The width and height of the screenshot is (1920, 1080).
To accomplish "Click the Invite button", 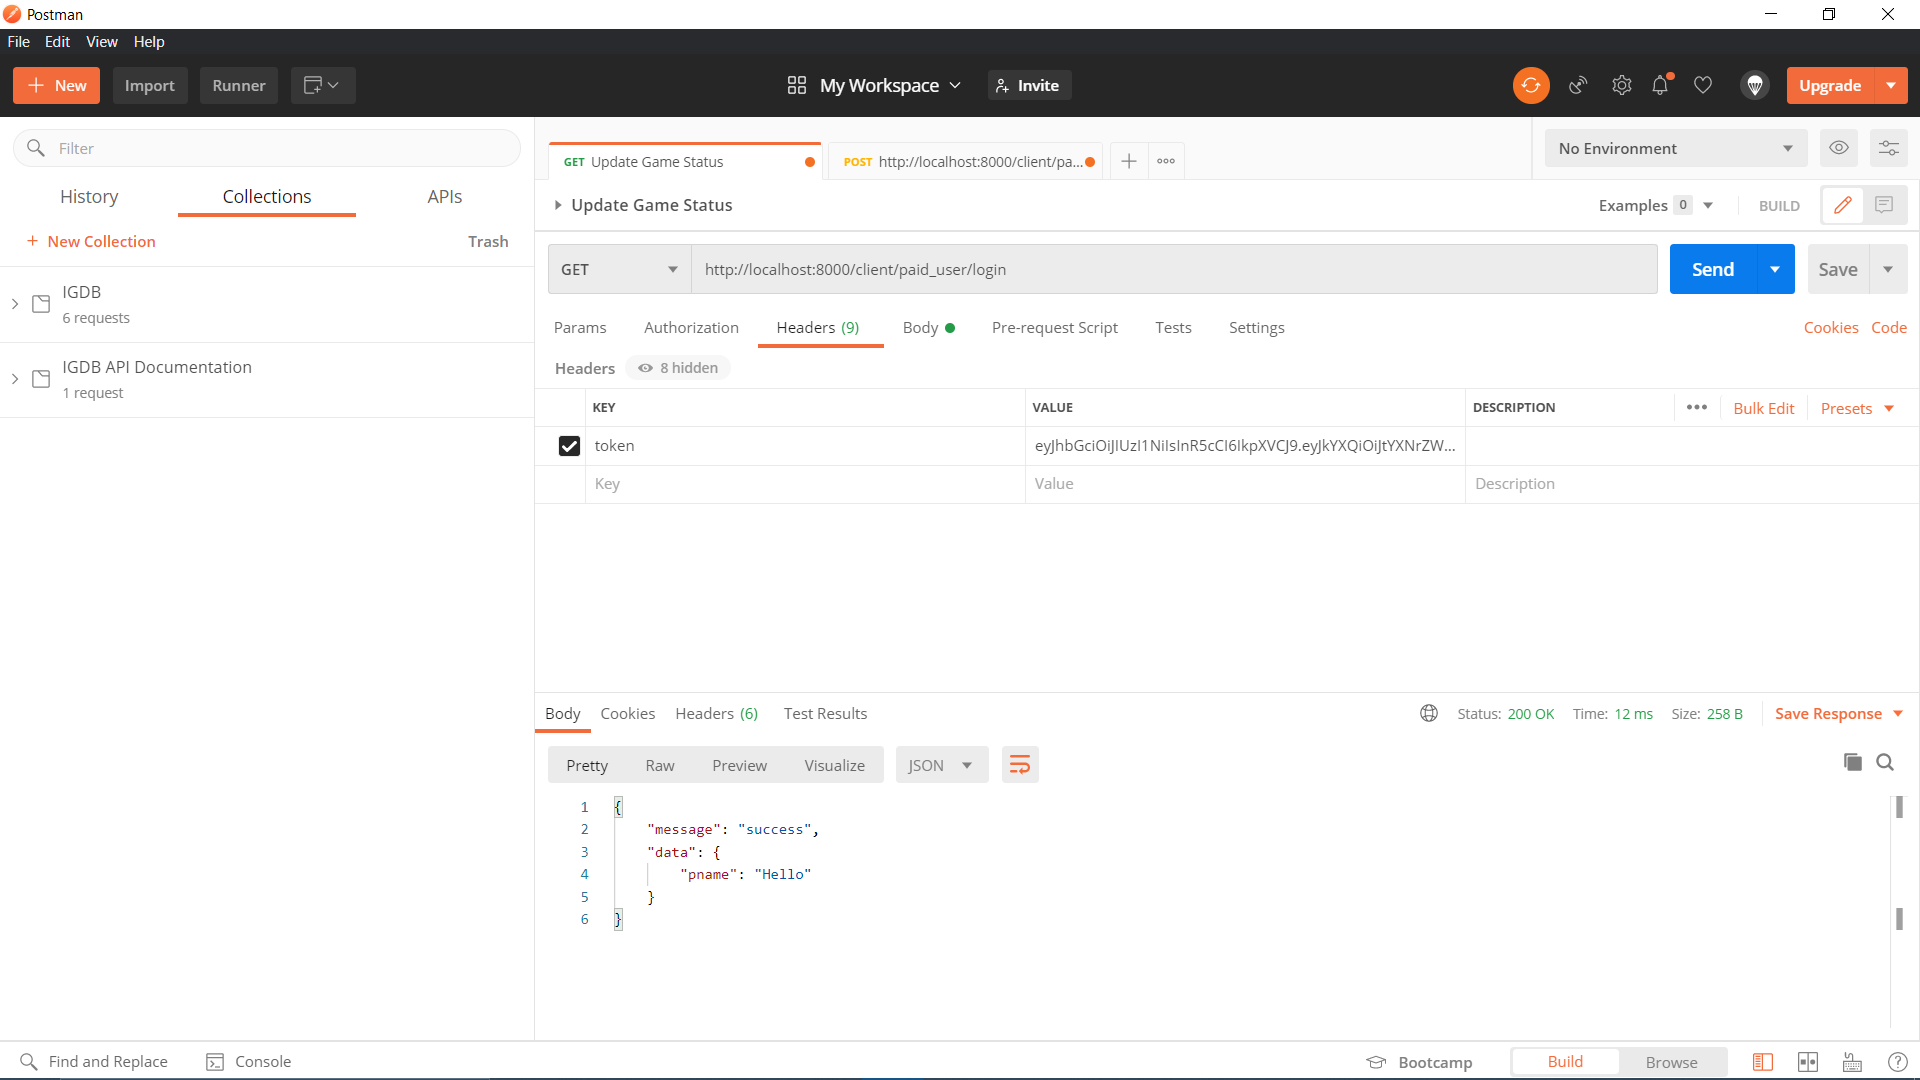I will 1029,85.
